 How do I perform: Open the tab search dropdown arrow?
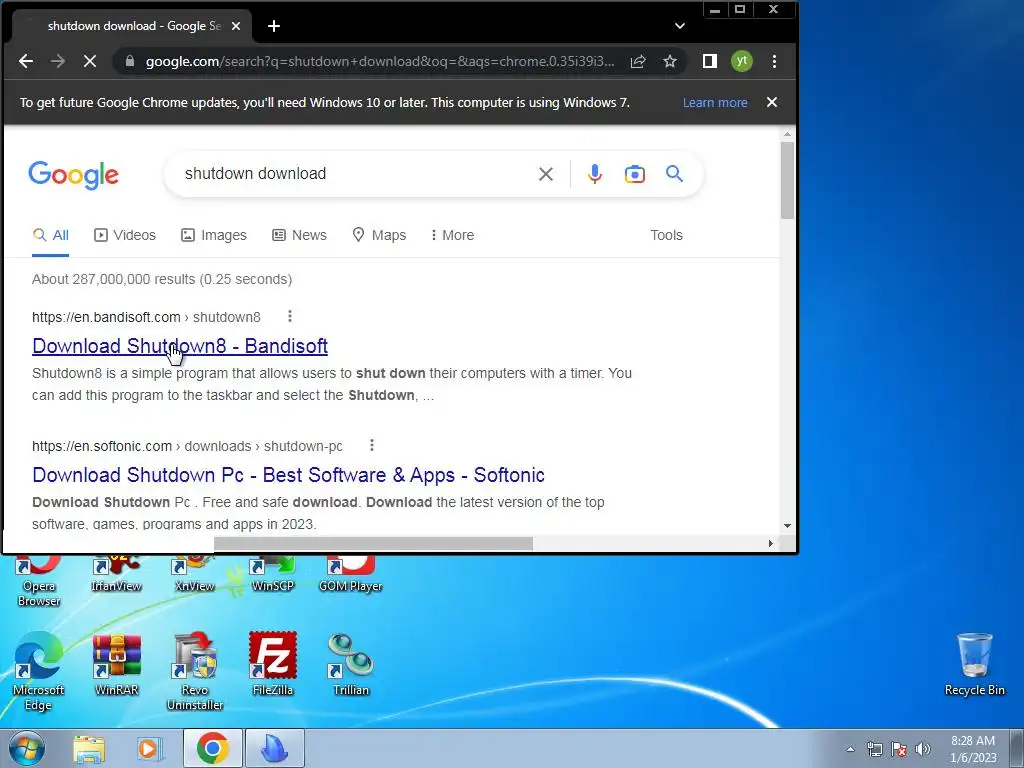680,26
